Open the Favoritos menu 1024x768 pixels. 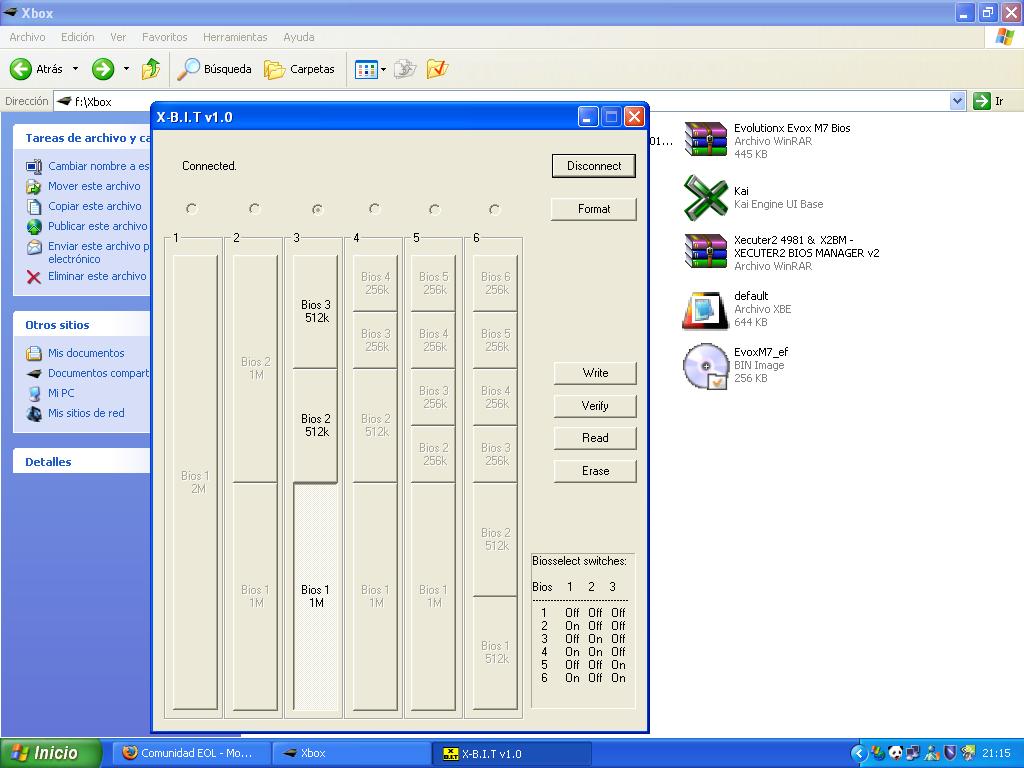coord(164,37)
